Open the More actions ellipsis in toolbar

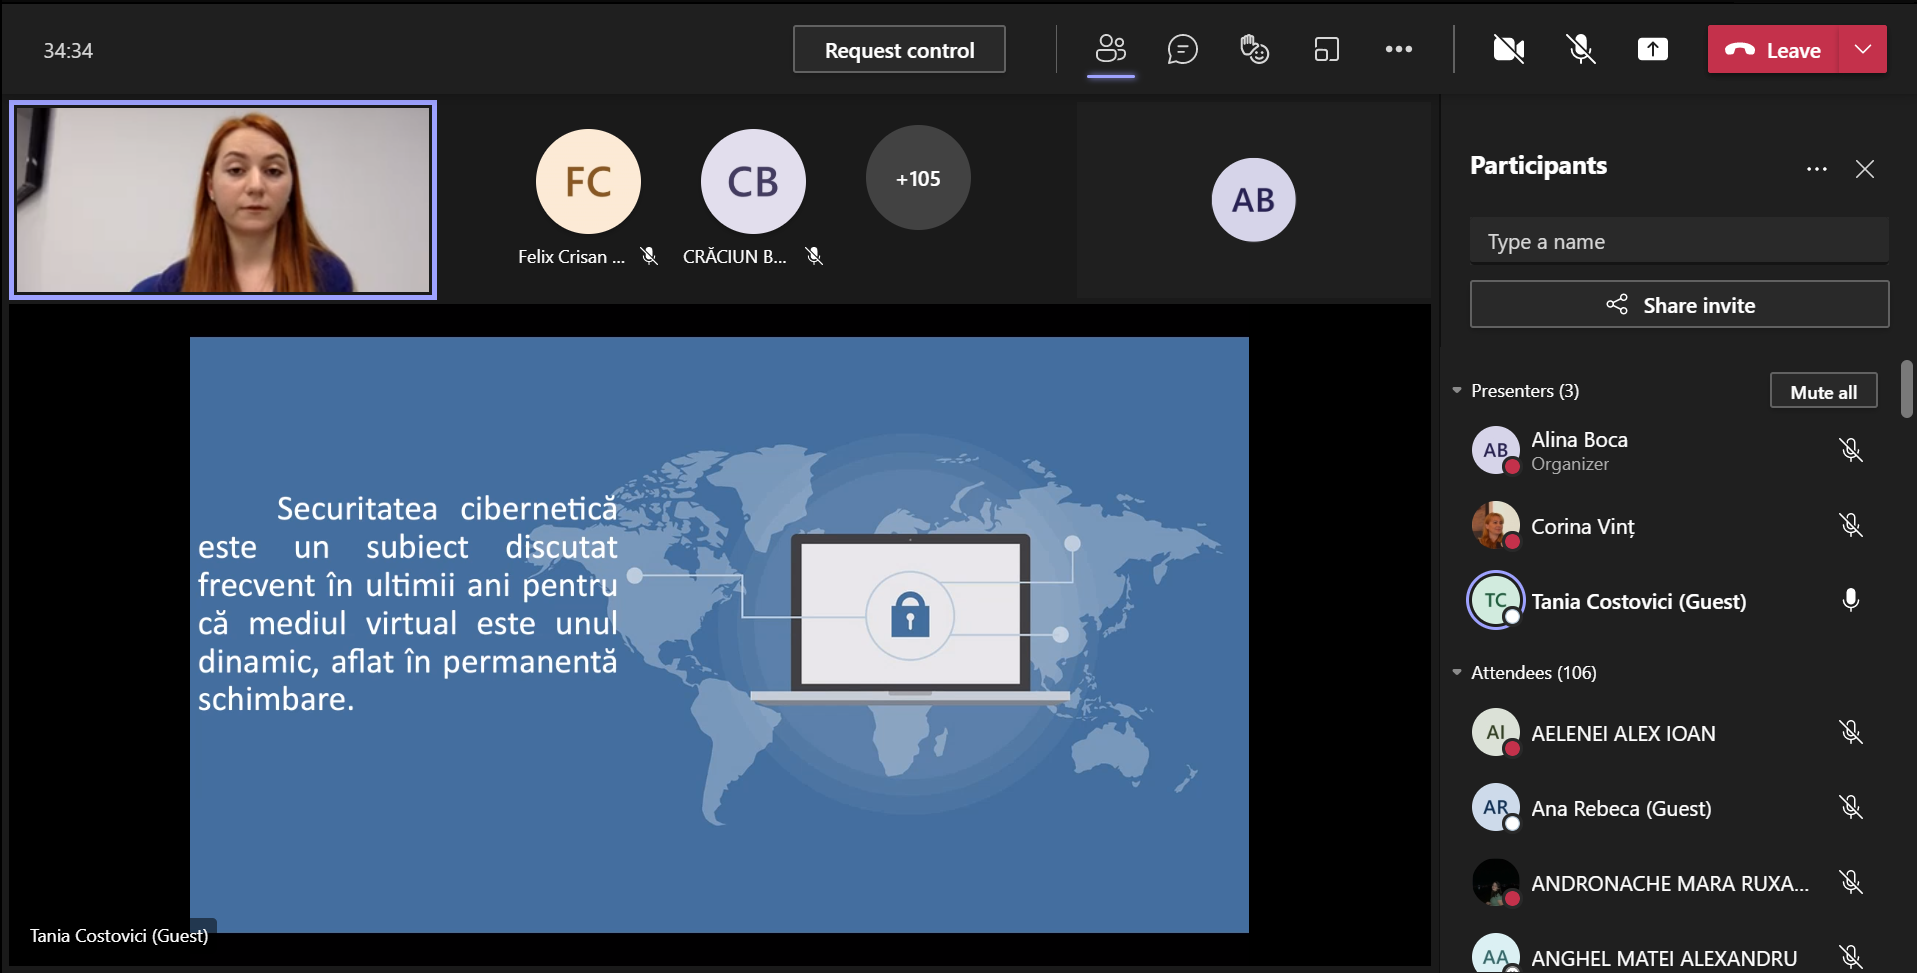pos(1398,49)
